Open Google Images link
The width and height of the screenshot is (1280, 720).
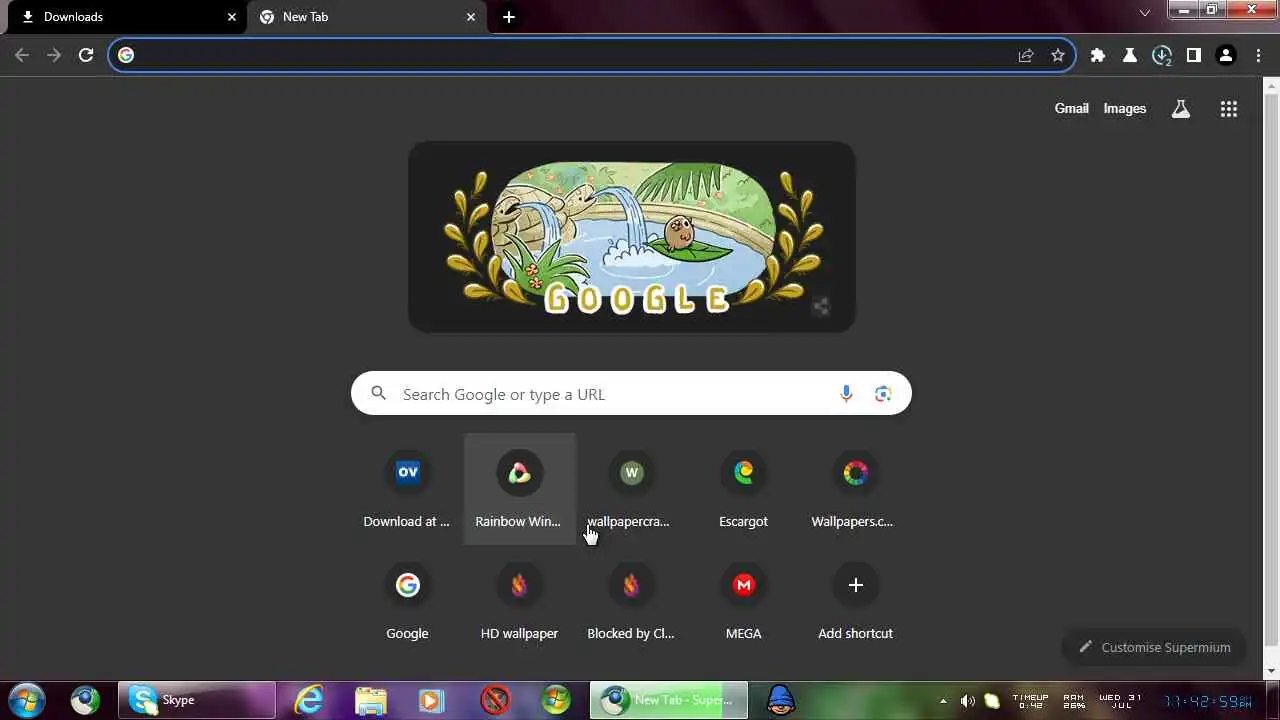tap(1124, 109)
